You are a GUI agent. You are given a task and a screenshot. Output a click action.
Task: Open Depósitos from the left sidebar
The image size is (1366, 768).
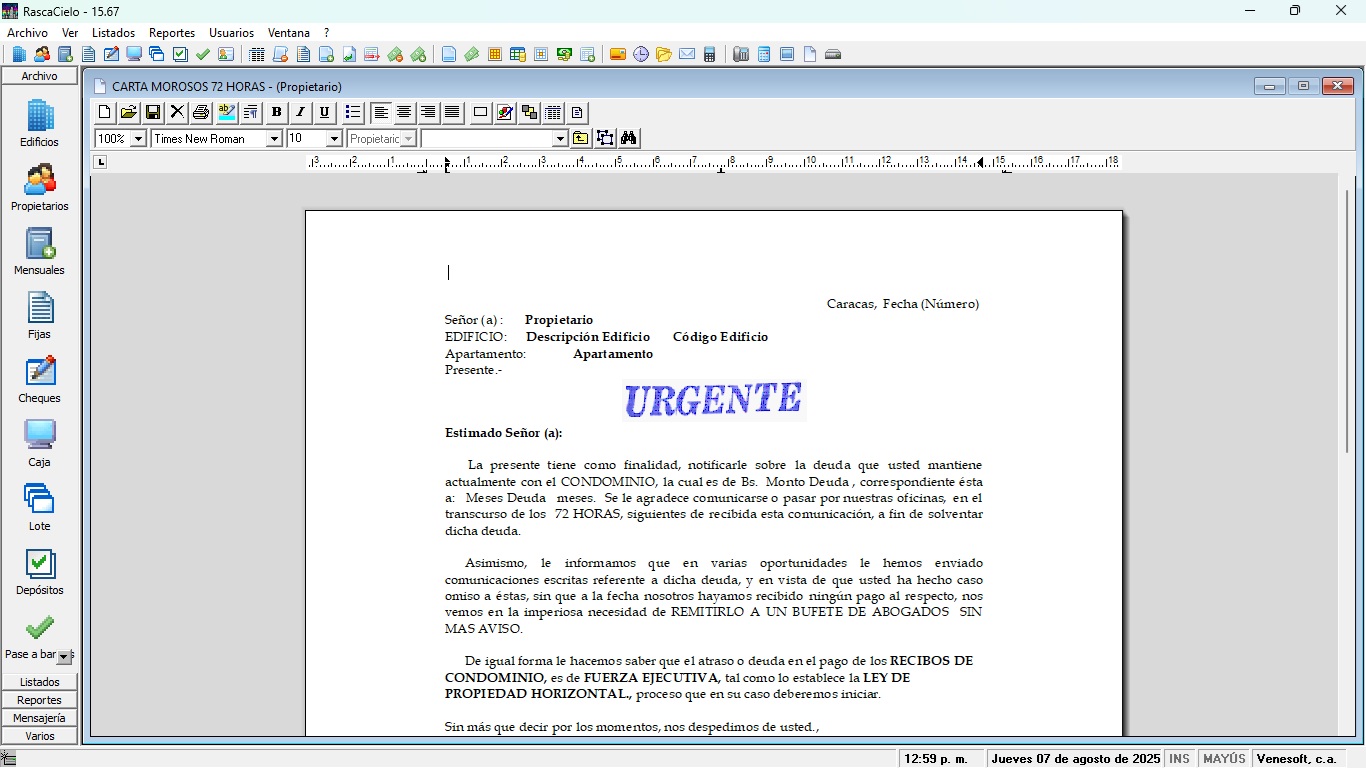[x=40, y=571]
